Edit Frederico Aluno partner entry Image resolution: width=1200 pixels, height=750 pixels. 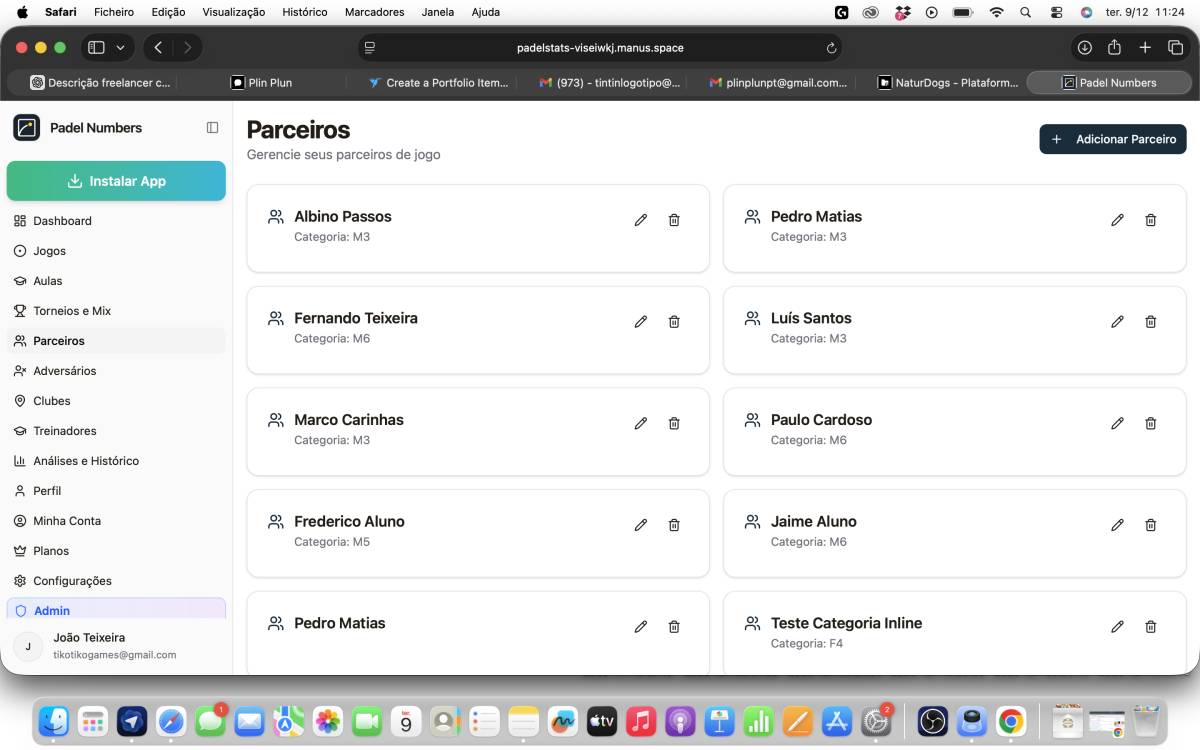point(641,525)
